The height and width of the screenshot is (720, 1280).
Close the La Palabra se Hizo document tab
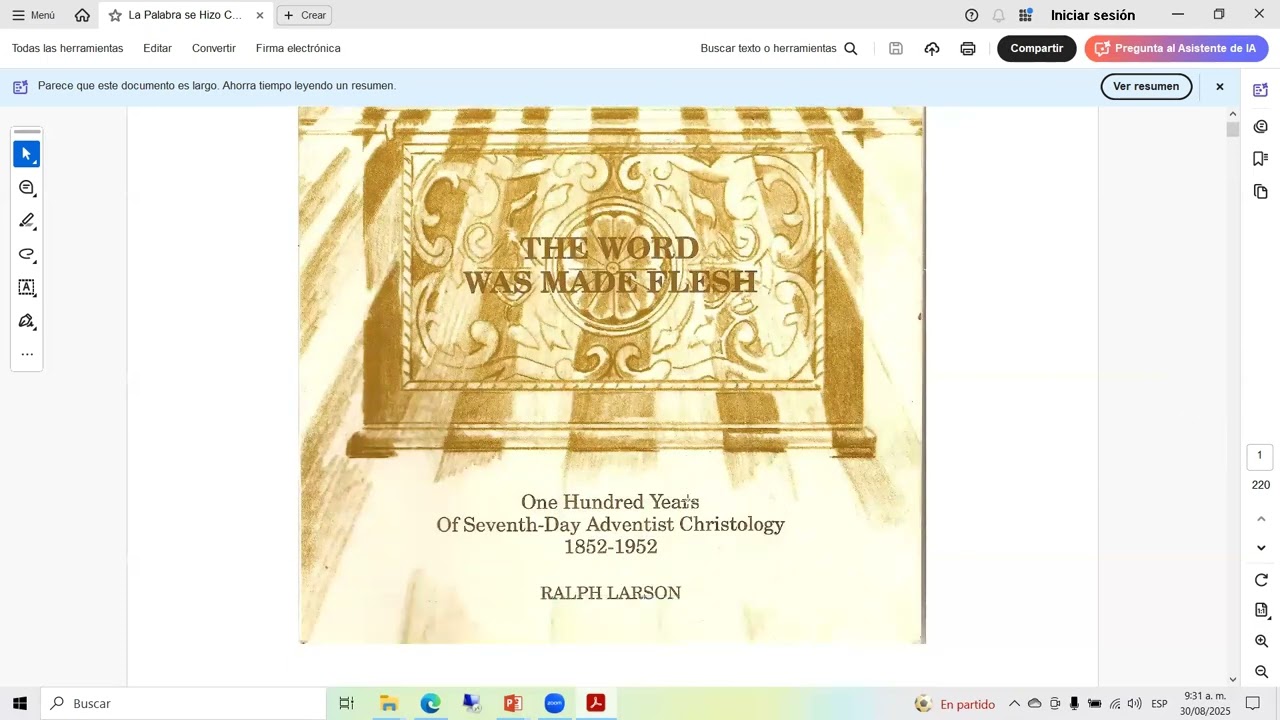[x=260, y=15]
